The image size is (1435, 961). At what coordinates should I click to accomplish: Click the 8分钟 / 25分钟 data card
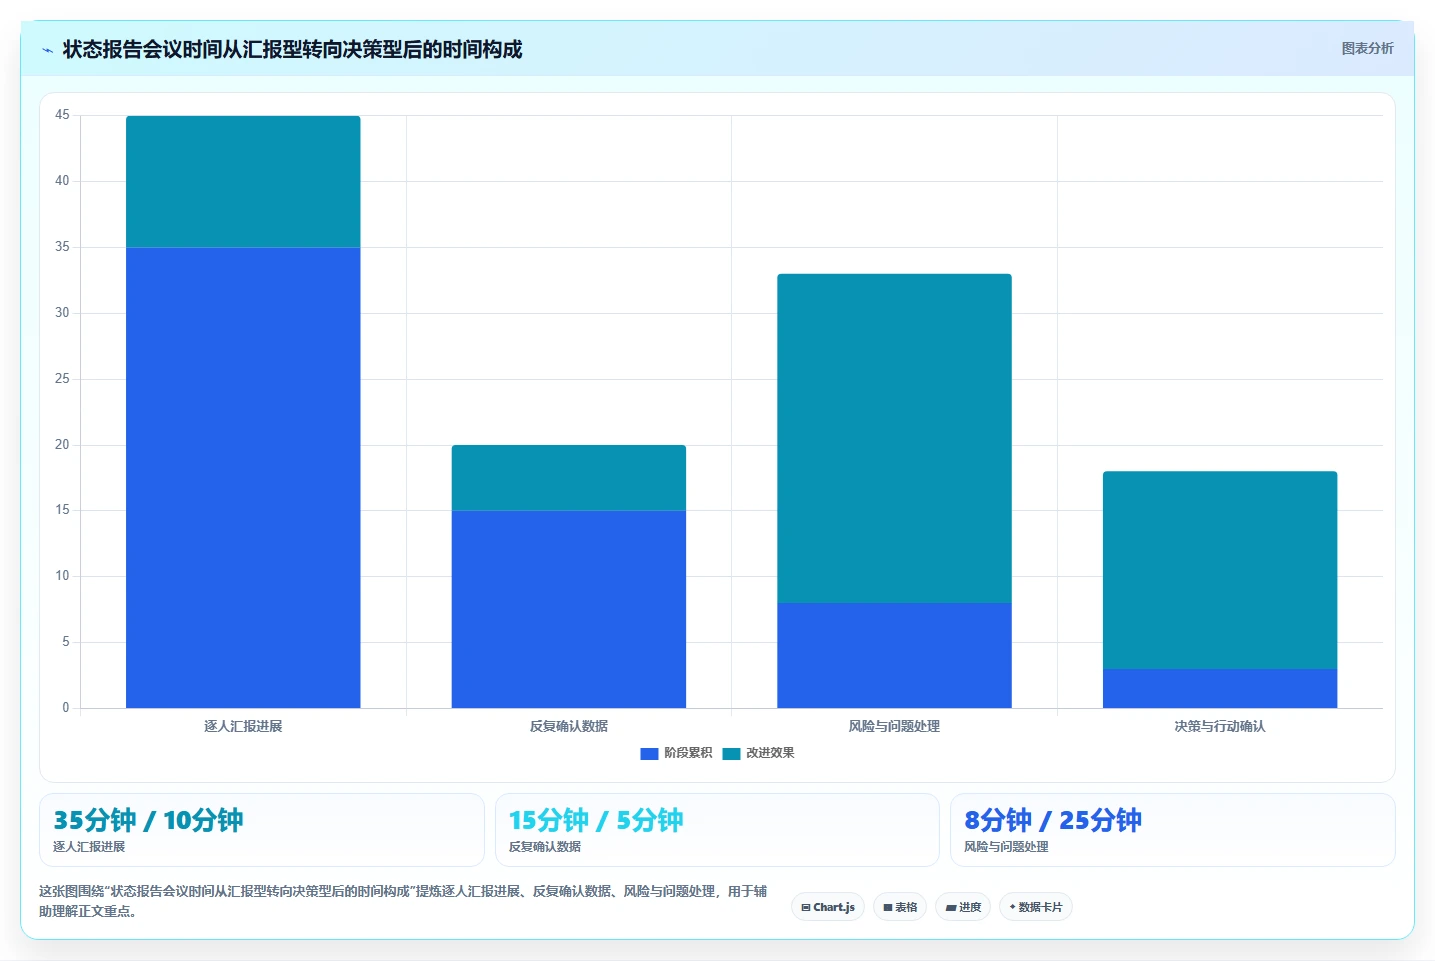click(x=1172, y=830)
